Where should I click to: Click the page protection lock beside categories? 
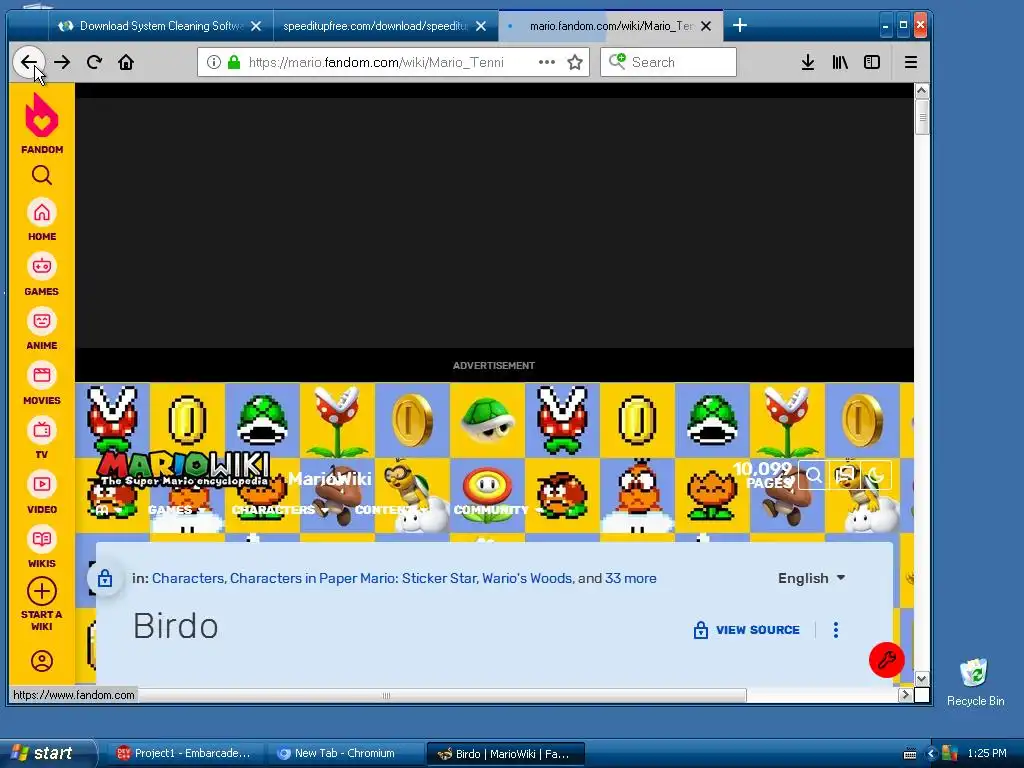point(105,578)
